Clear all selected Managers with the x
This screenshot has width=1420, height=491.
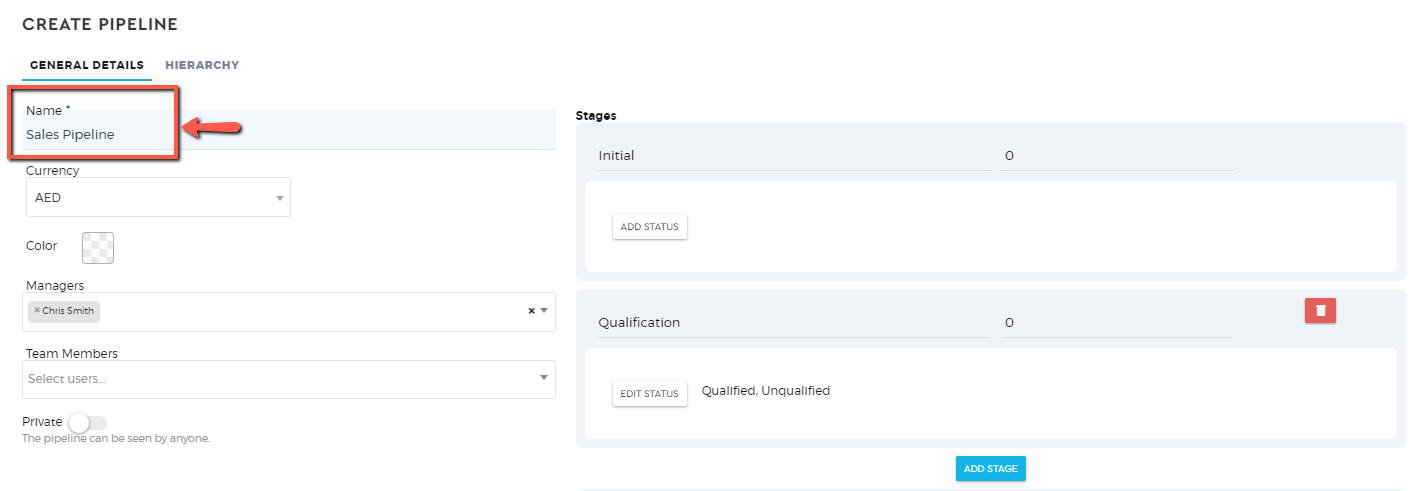(x=531, y=311)
